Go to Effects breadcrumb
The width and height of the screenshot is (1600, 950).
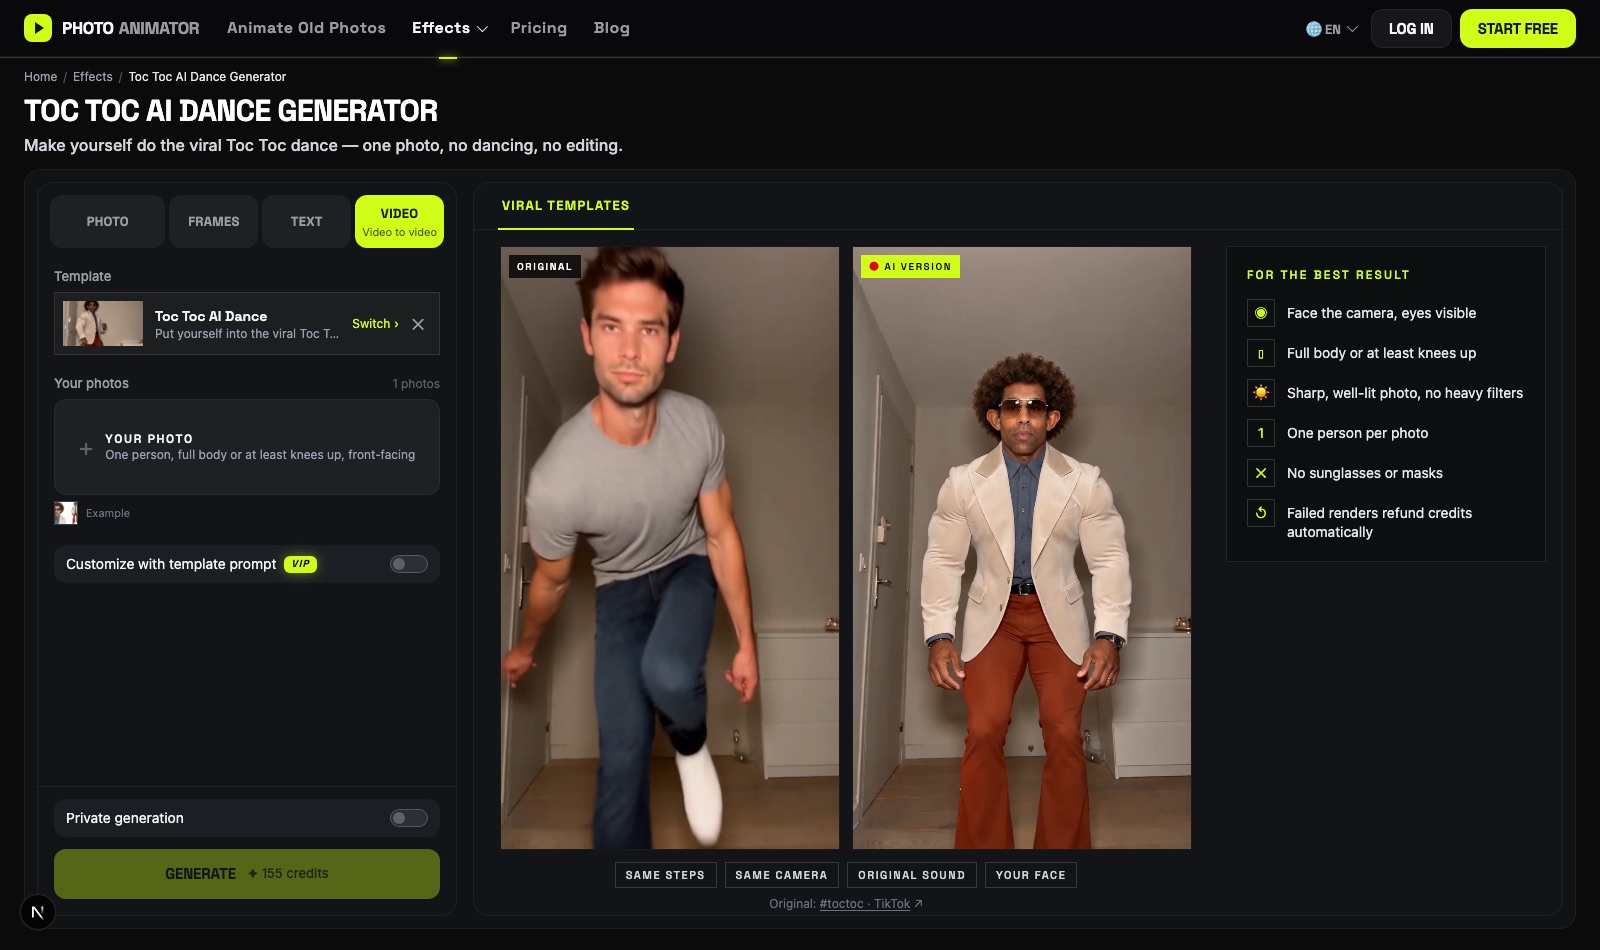(93, 77)
